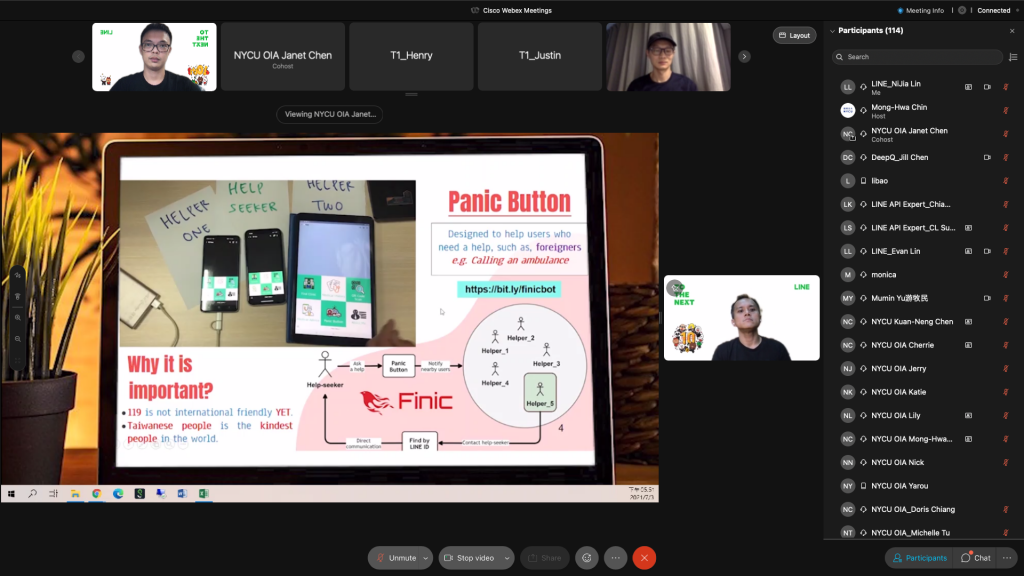Click the card icon for LINE API Expert_CL Su

(968, 228)
